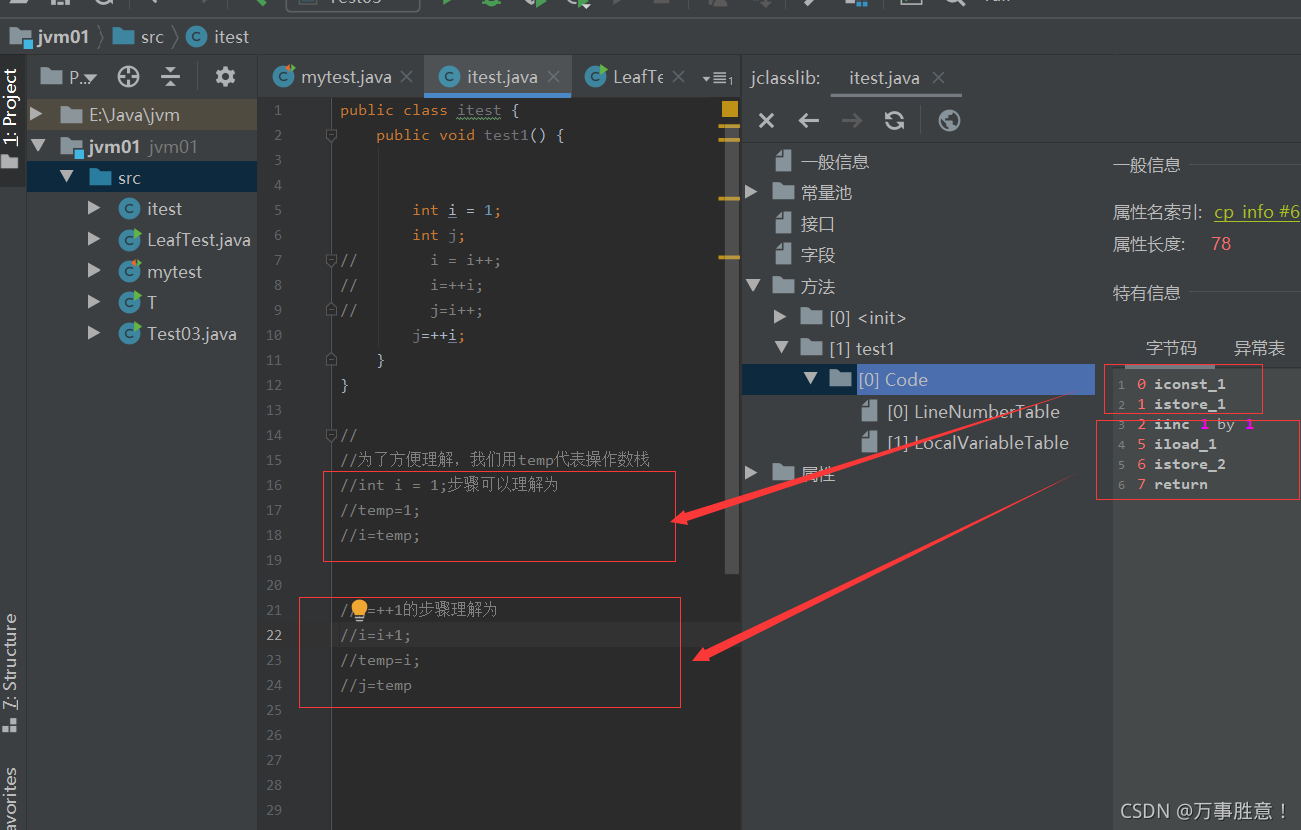Expand the 常量池 node
The width and height of the screenshot is (1301, 830).
[752, 192]
